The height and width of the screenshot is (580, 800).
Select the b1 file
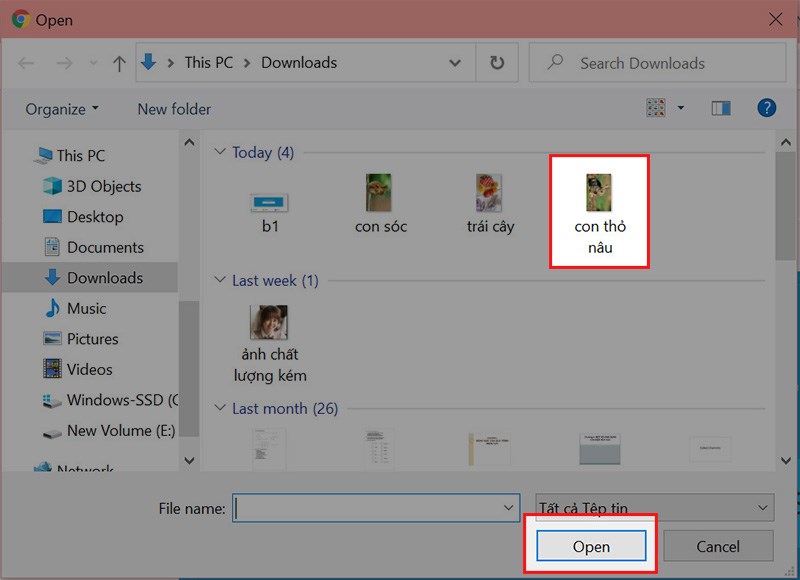[269, 213]
